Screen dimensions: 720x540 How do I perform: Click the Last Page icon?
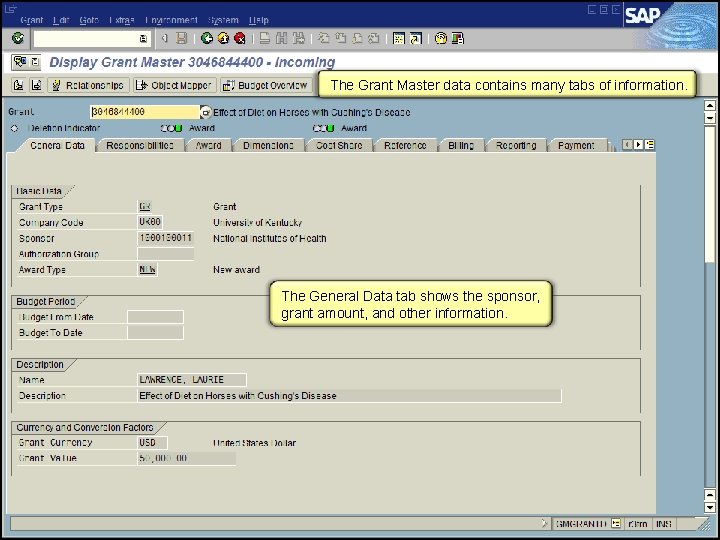pos(374,38)
